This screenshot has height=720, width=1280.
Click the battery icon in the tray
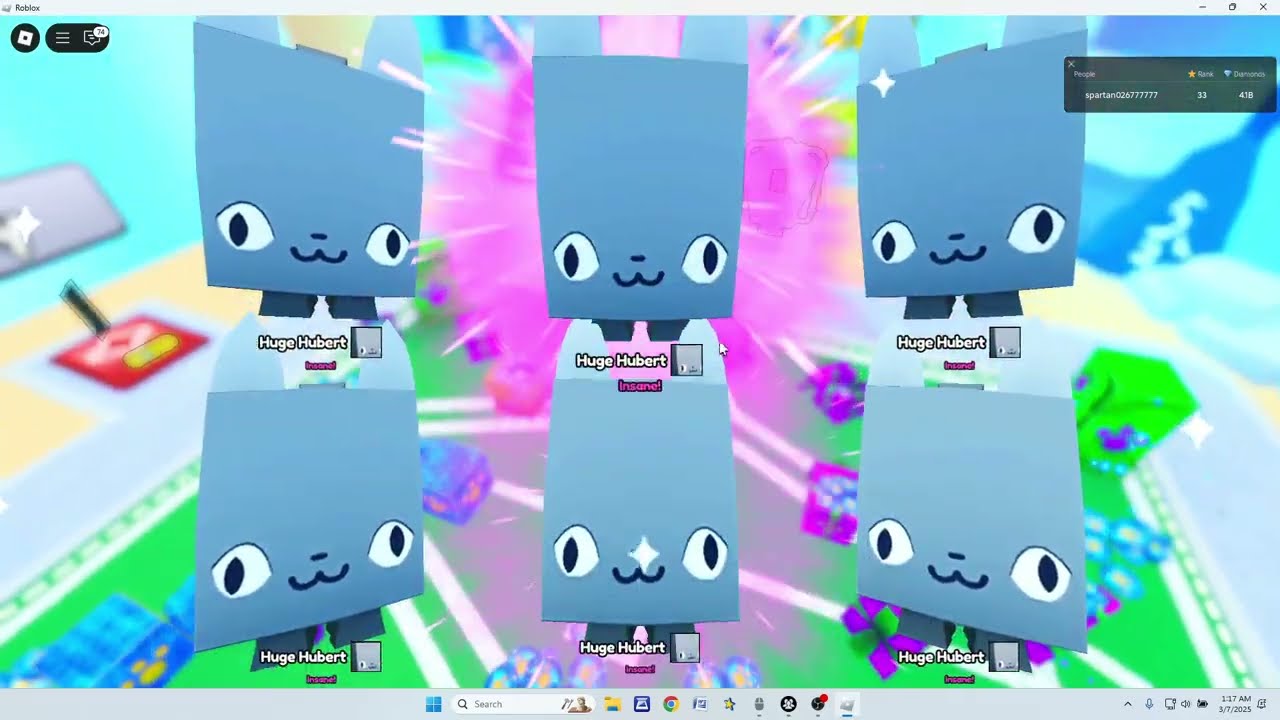pos(1203,704)
